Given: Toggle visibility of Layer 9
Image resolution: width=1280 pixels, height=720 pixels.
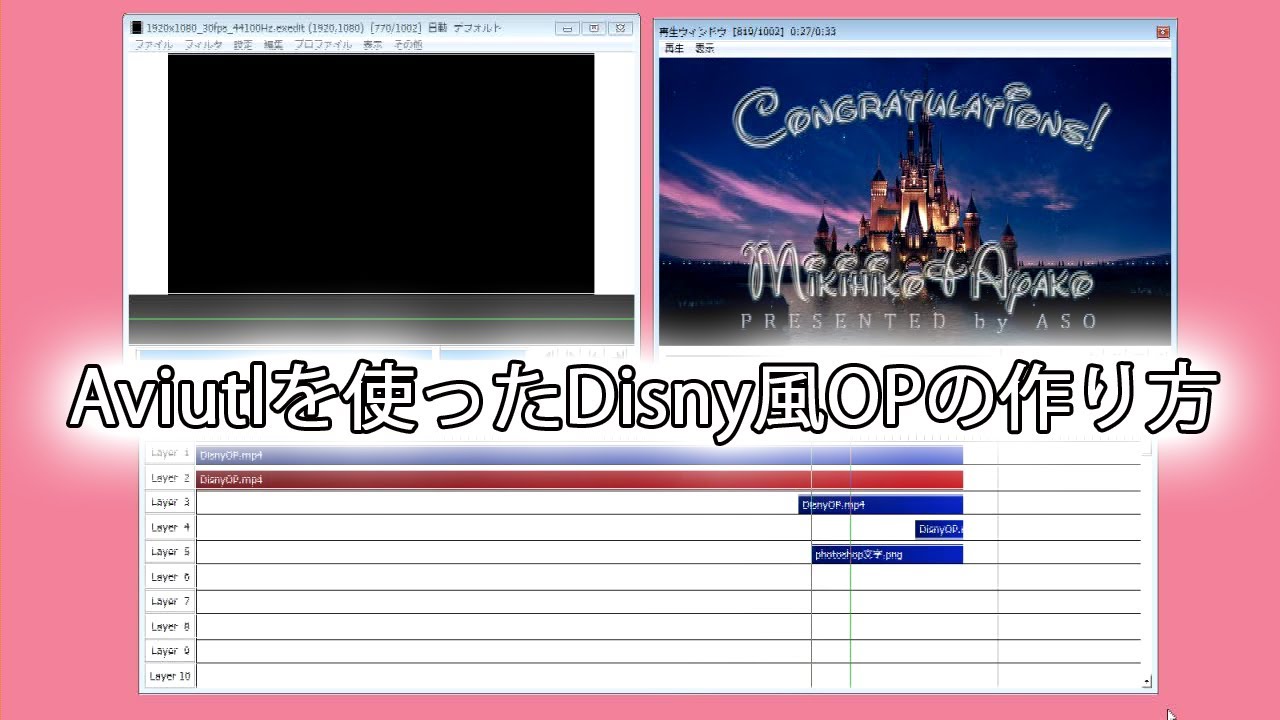Looking at the screenshot, I should (170, 651).
